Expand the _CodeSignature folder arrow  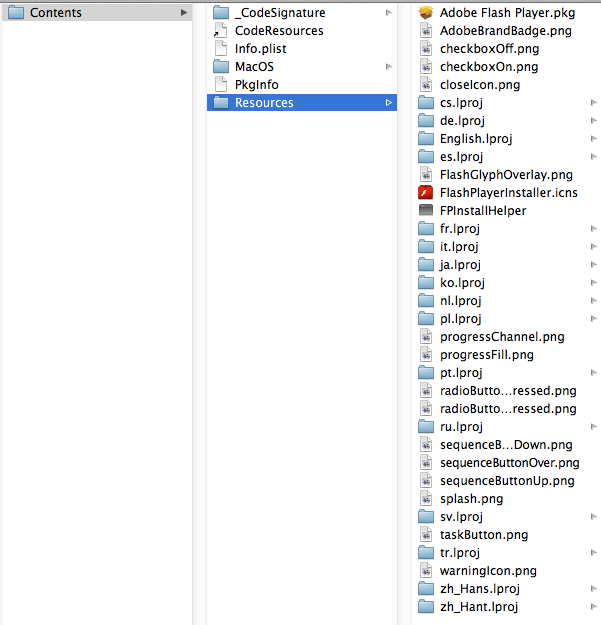tap(389, 13)
